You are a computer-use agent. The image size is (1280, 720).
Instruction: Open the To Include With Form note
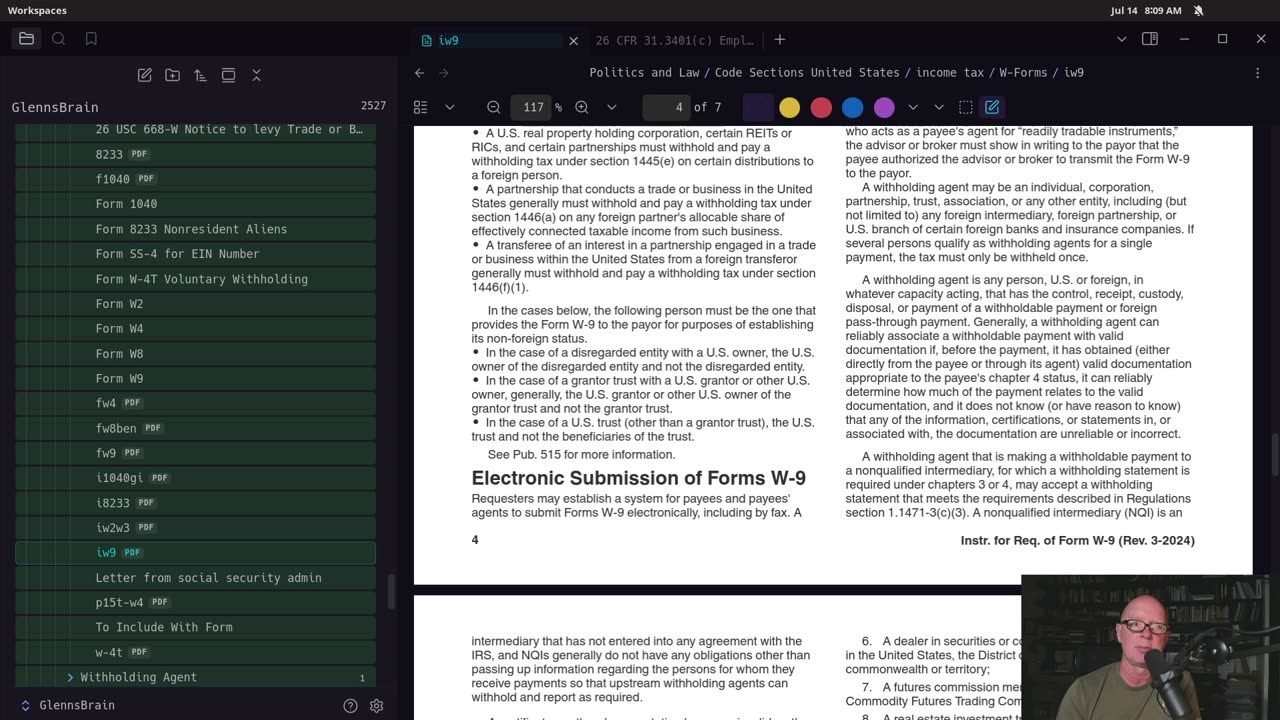click(x=195, y=627)
